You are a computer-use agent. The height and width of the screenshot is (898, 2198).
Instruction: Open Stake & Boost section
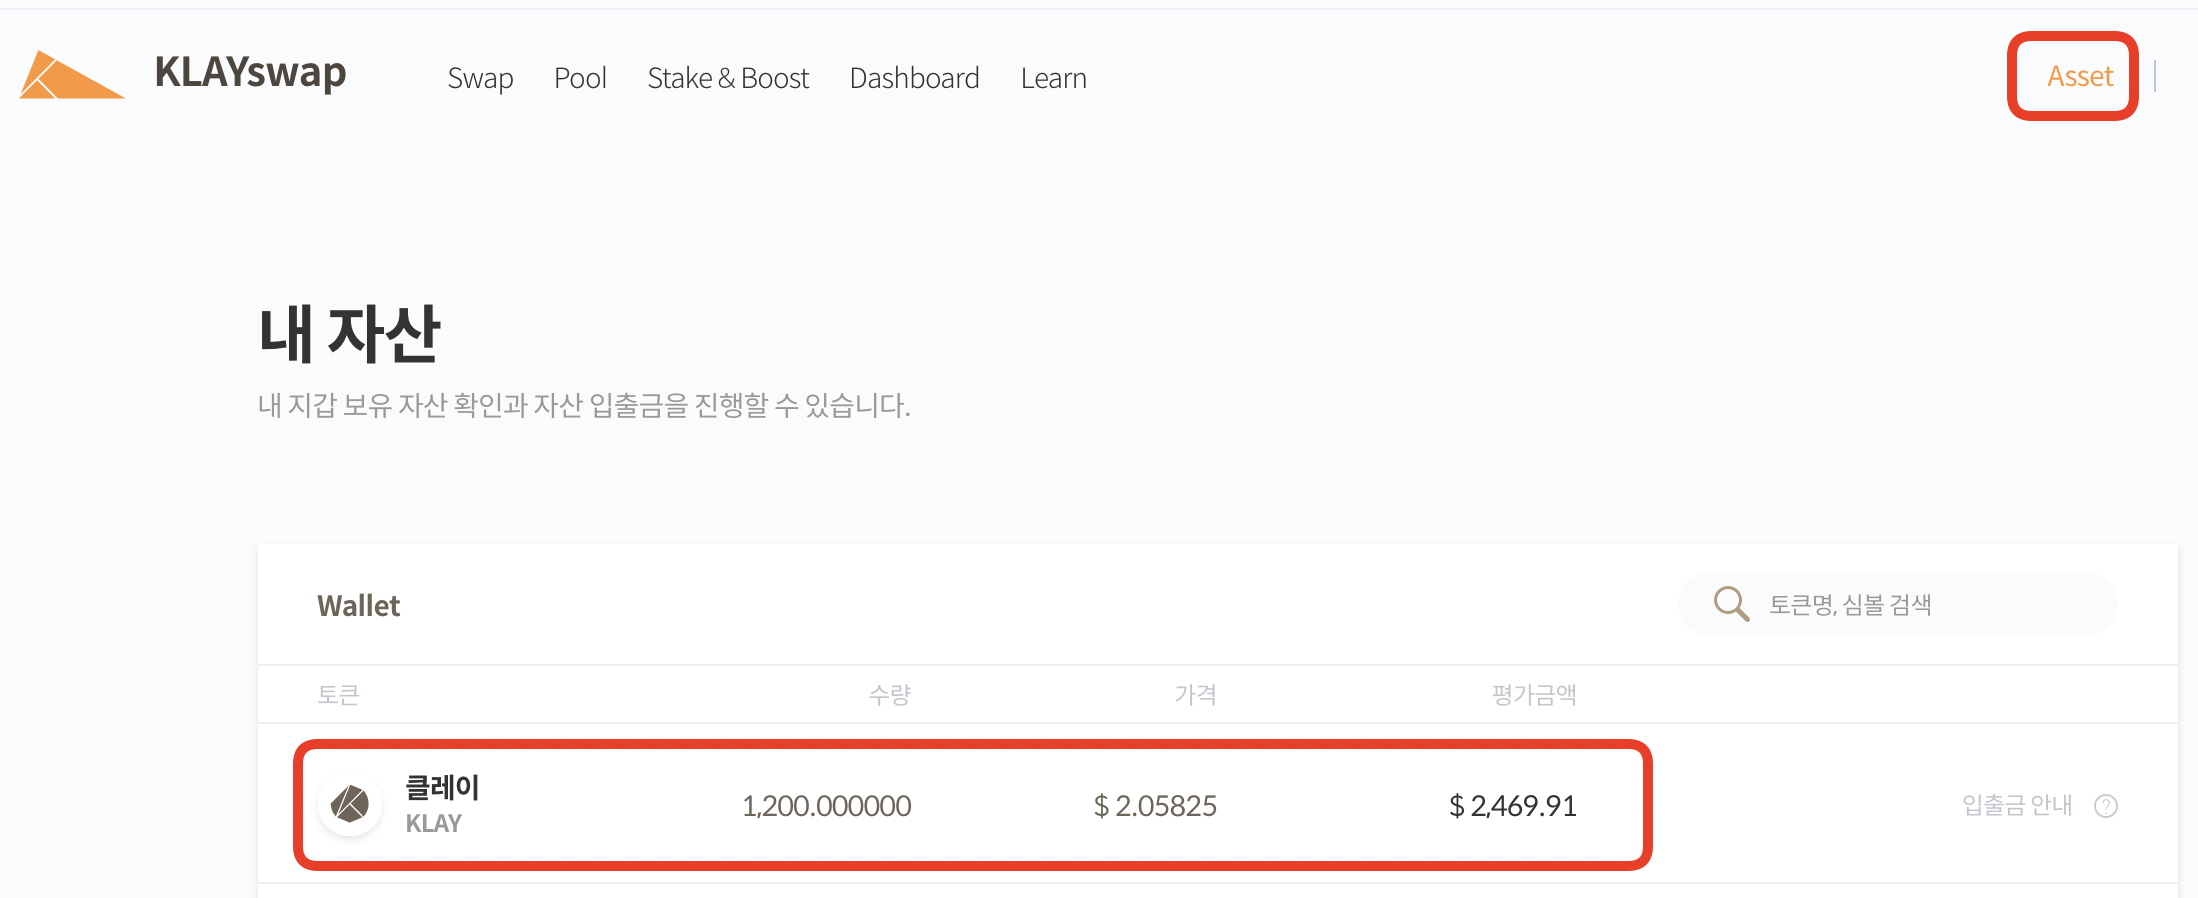pyautogui.click(x=728, y=78)
